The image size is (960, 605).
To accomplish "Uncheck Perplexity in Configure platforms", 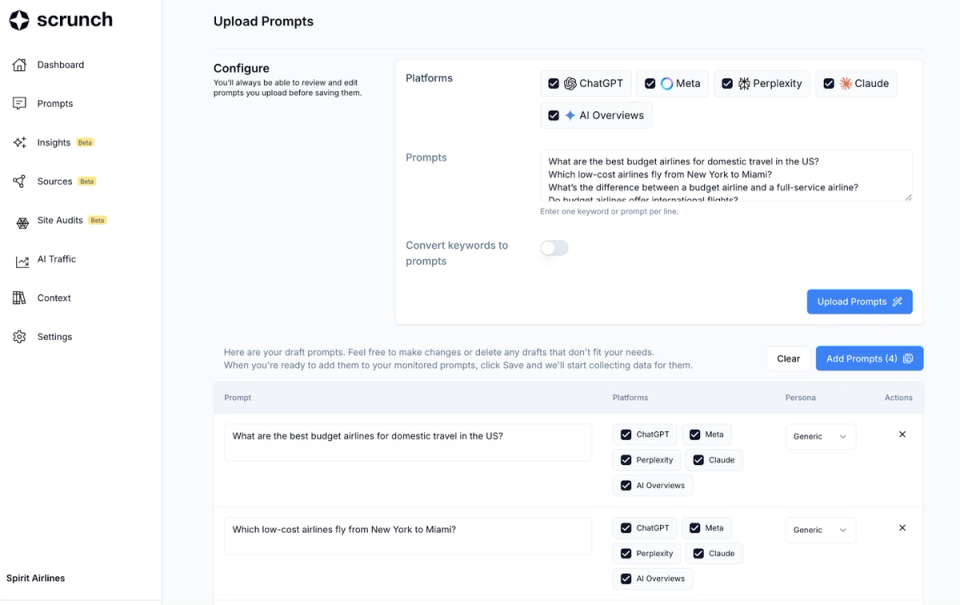I will pos(727,83).
